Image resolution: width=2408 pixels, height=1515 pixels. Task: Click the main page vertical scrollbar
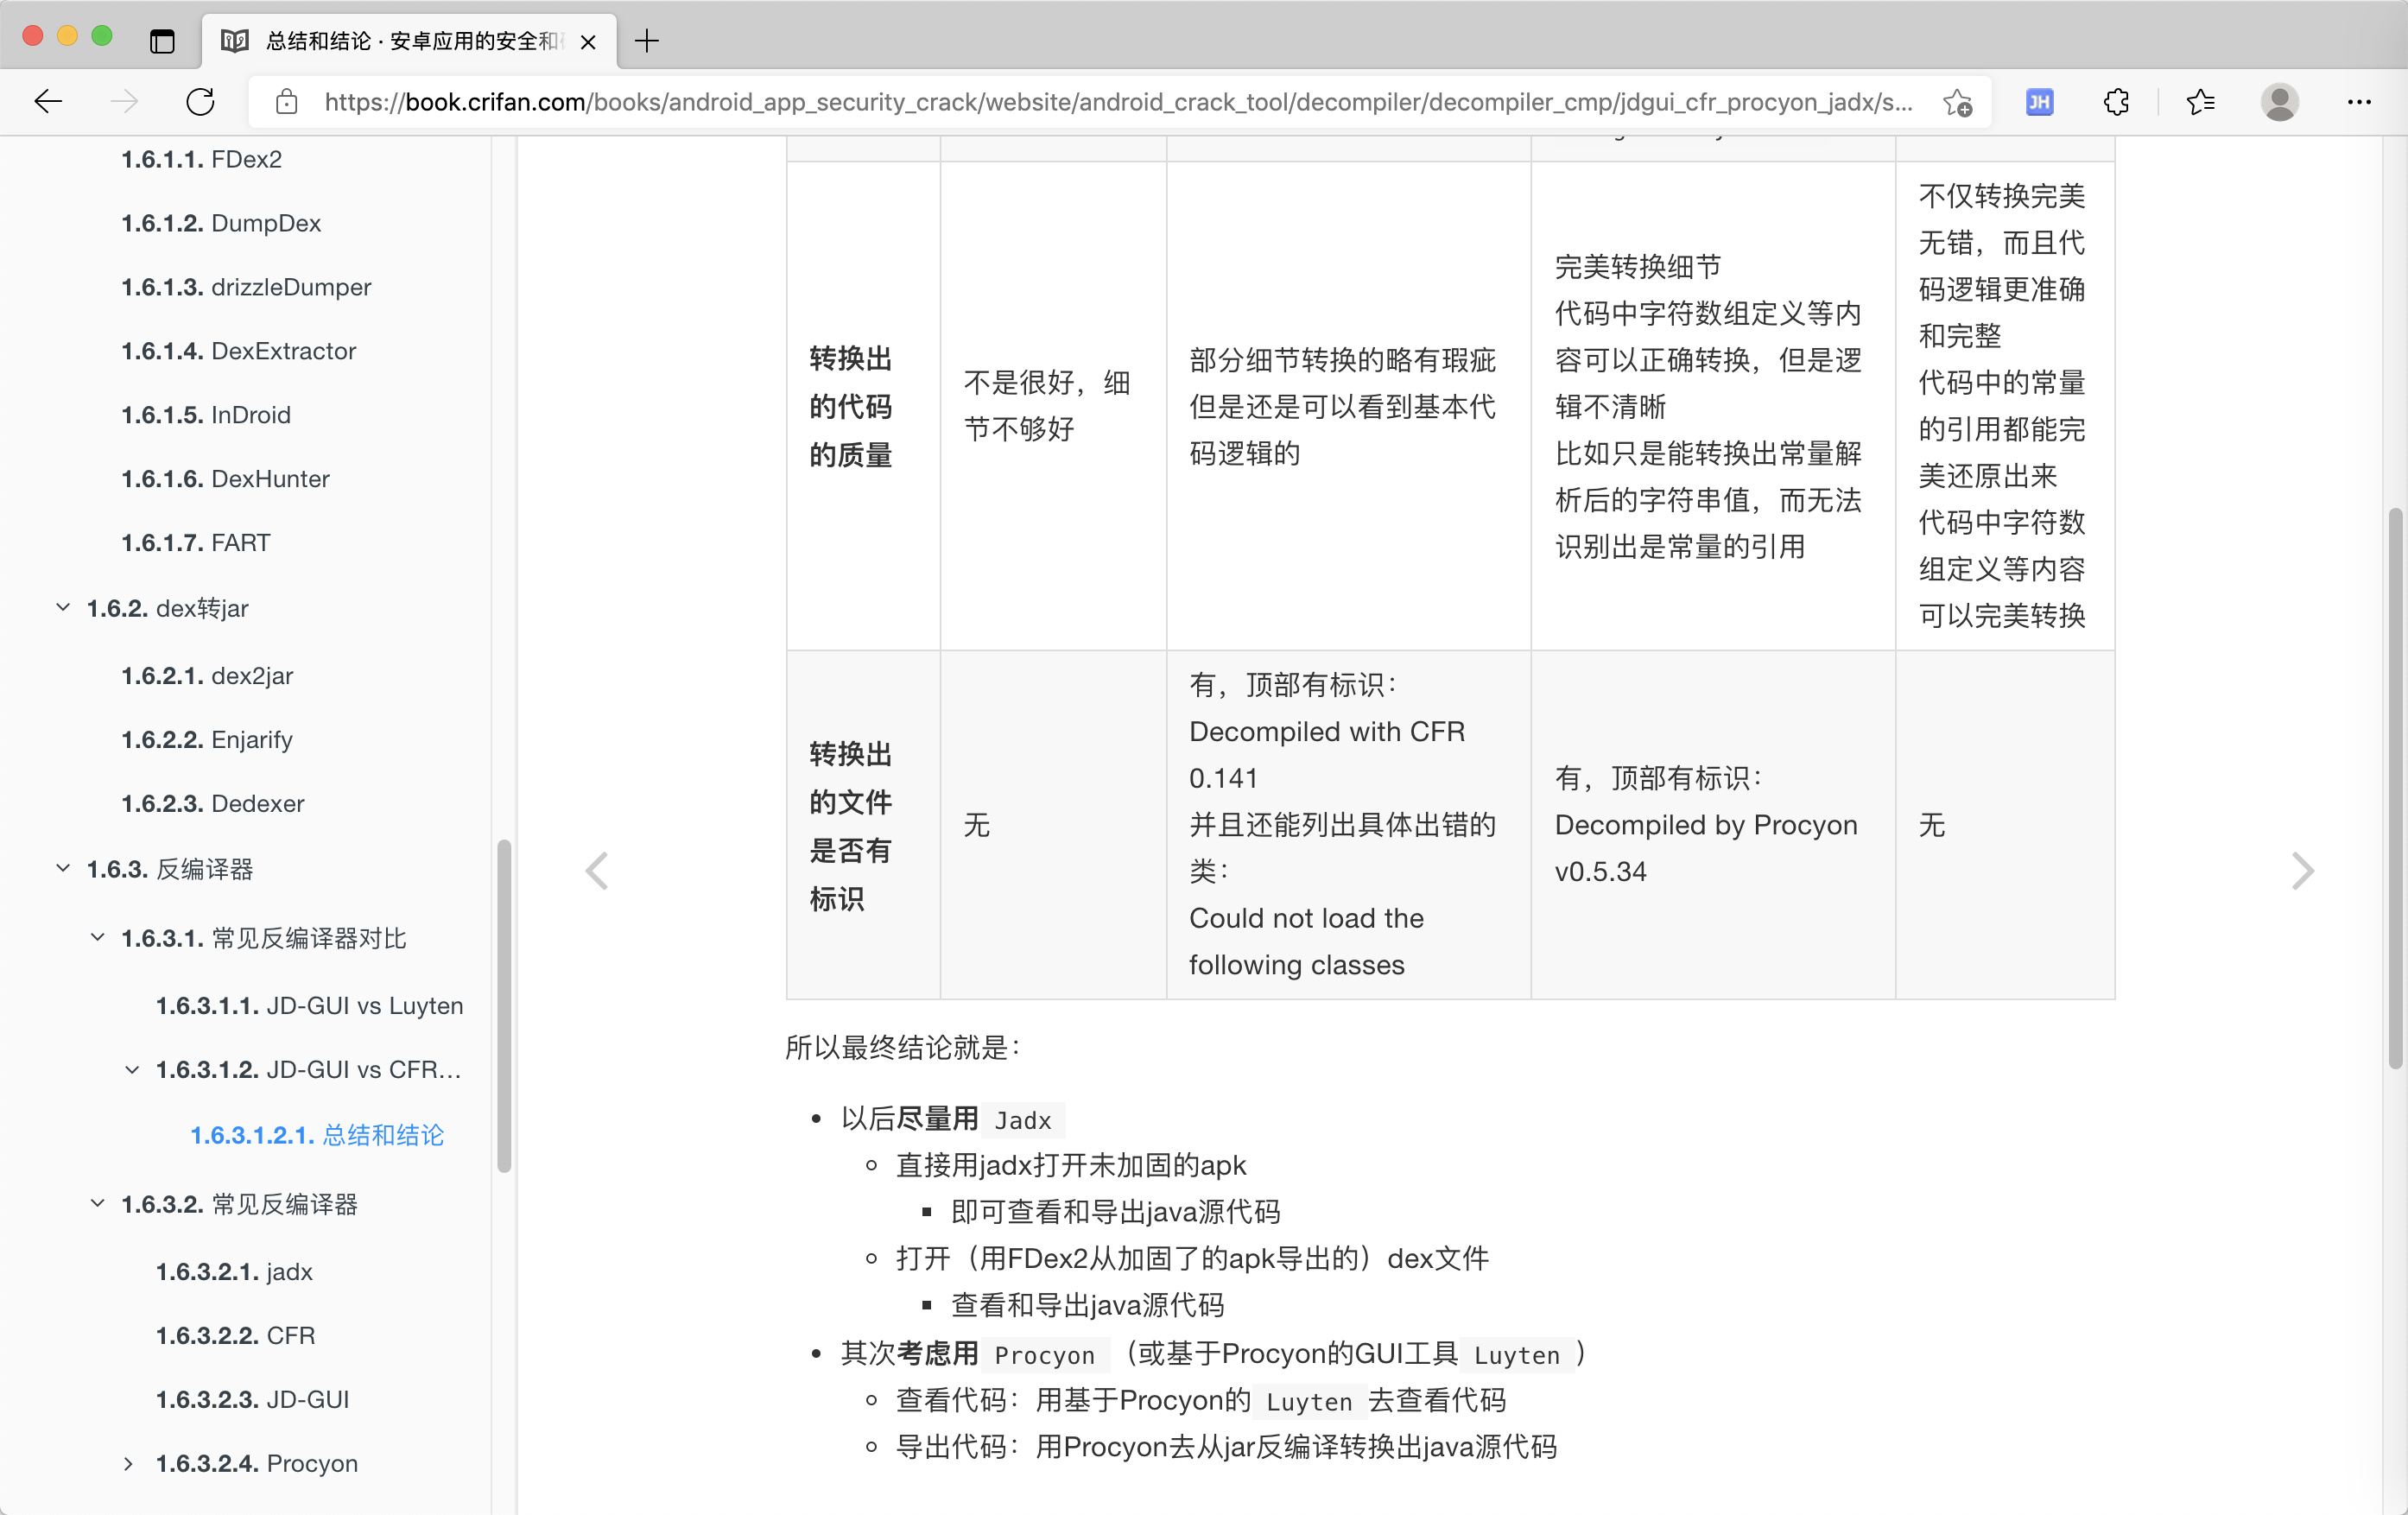2396,788
